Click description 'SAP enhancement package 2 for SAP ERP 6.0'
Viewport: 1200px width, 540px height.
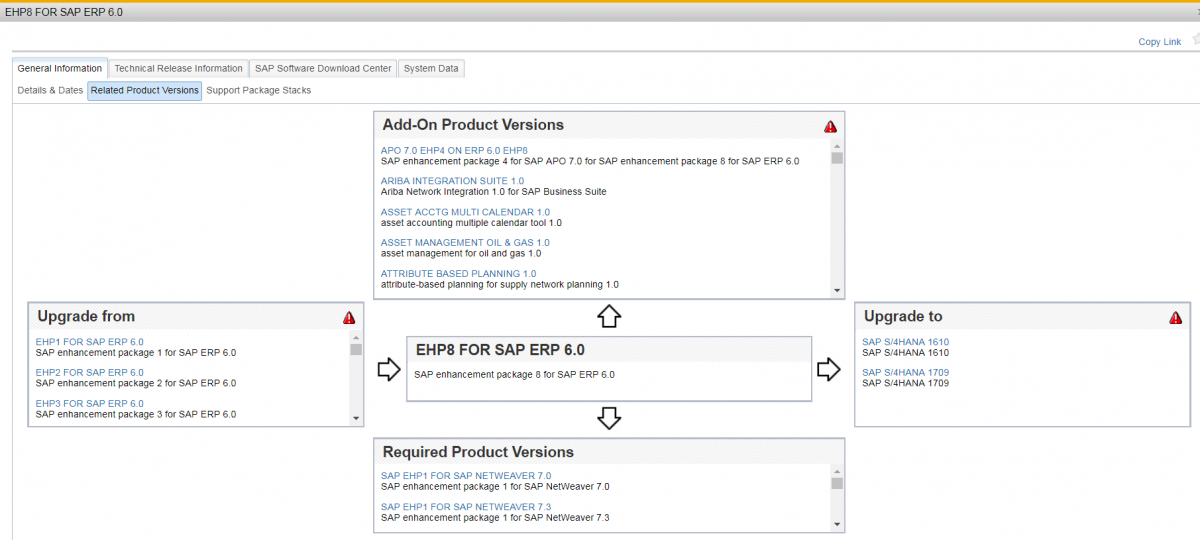pos(136,383)
